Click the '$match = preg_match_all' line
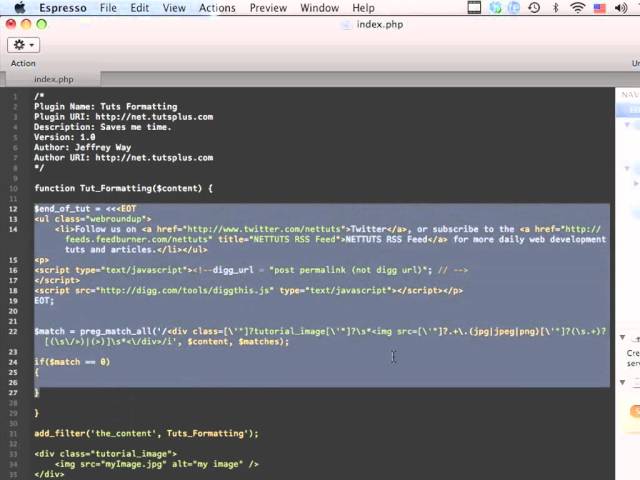This screenshot has height=480, width=640. (320, 331)
